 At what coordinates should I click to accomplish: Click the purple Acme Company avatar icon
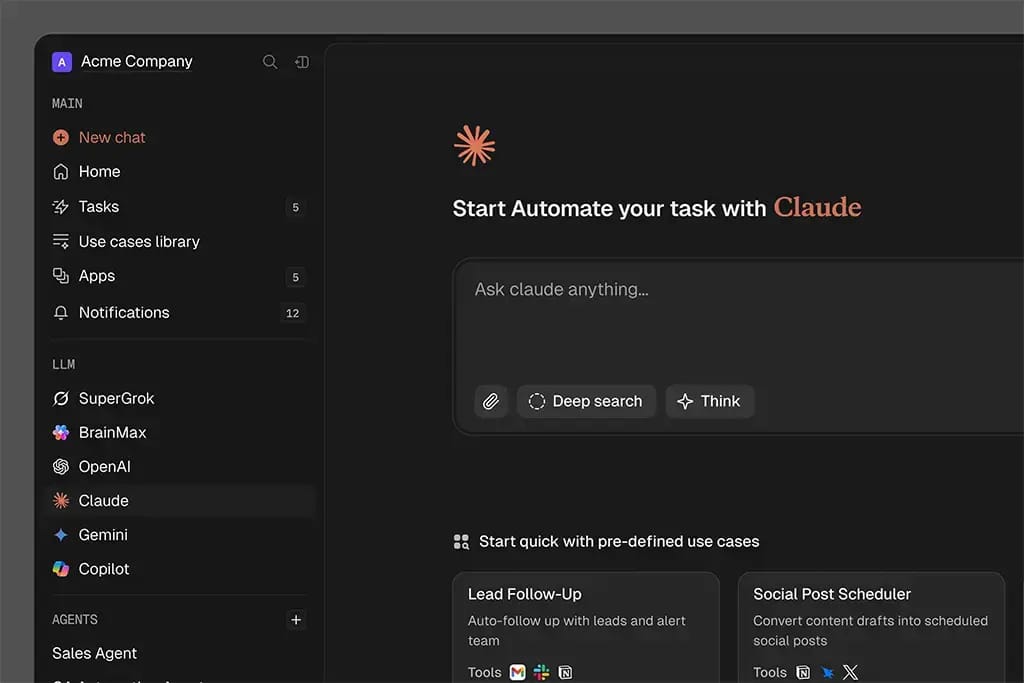61,62
